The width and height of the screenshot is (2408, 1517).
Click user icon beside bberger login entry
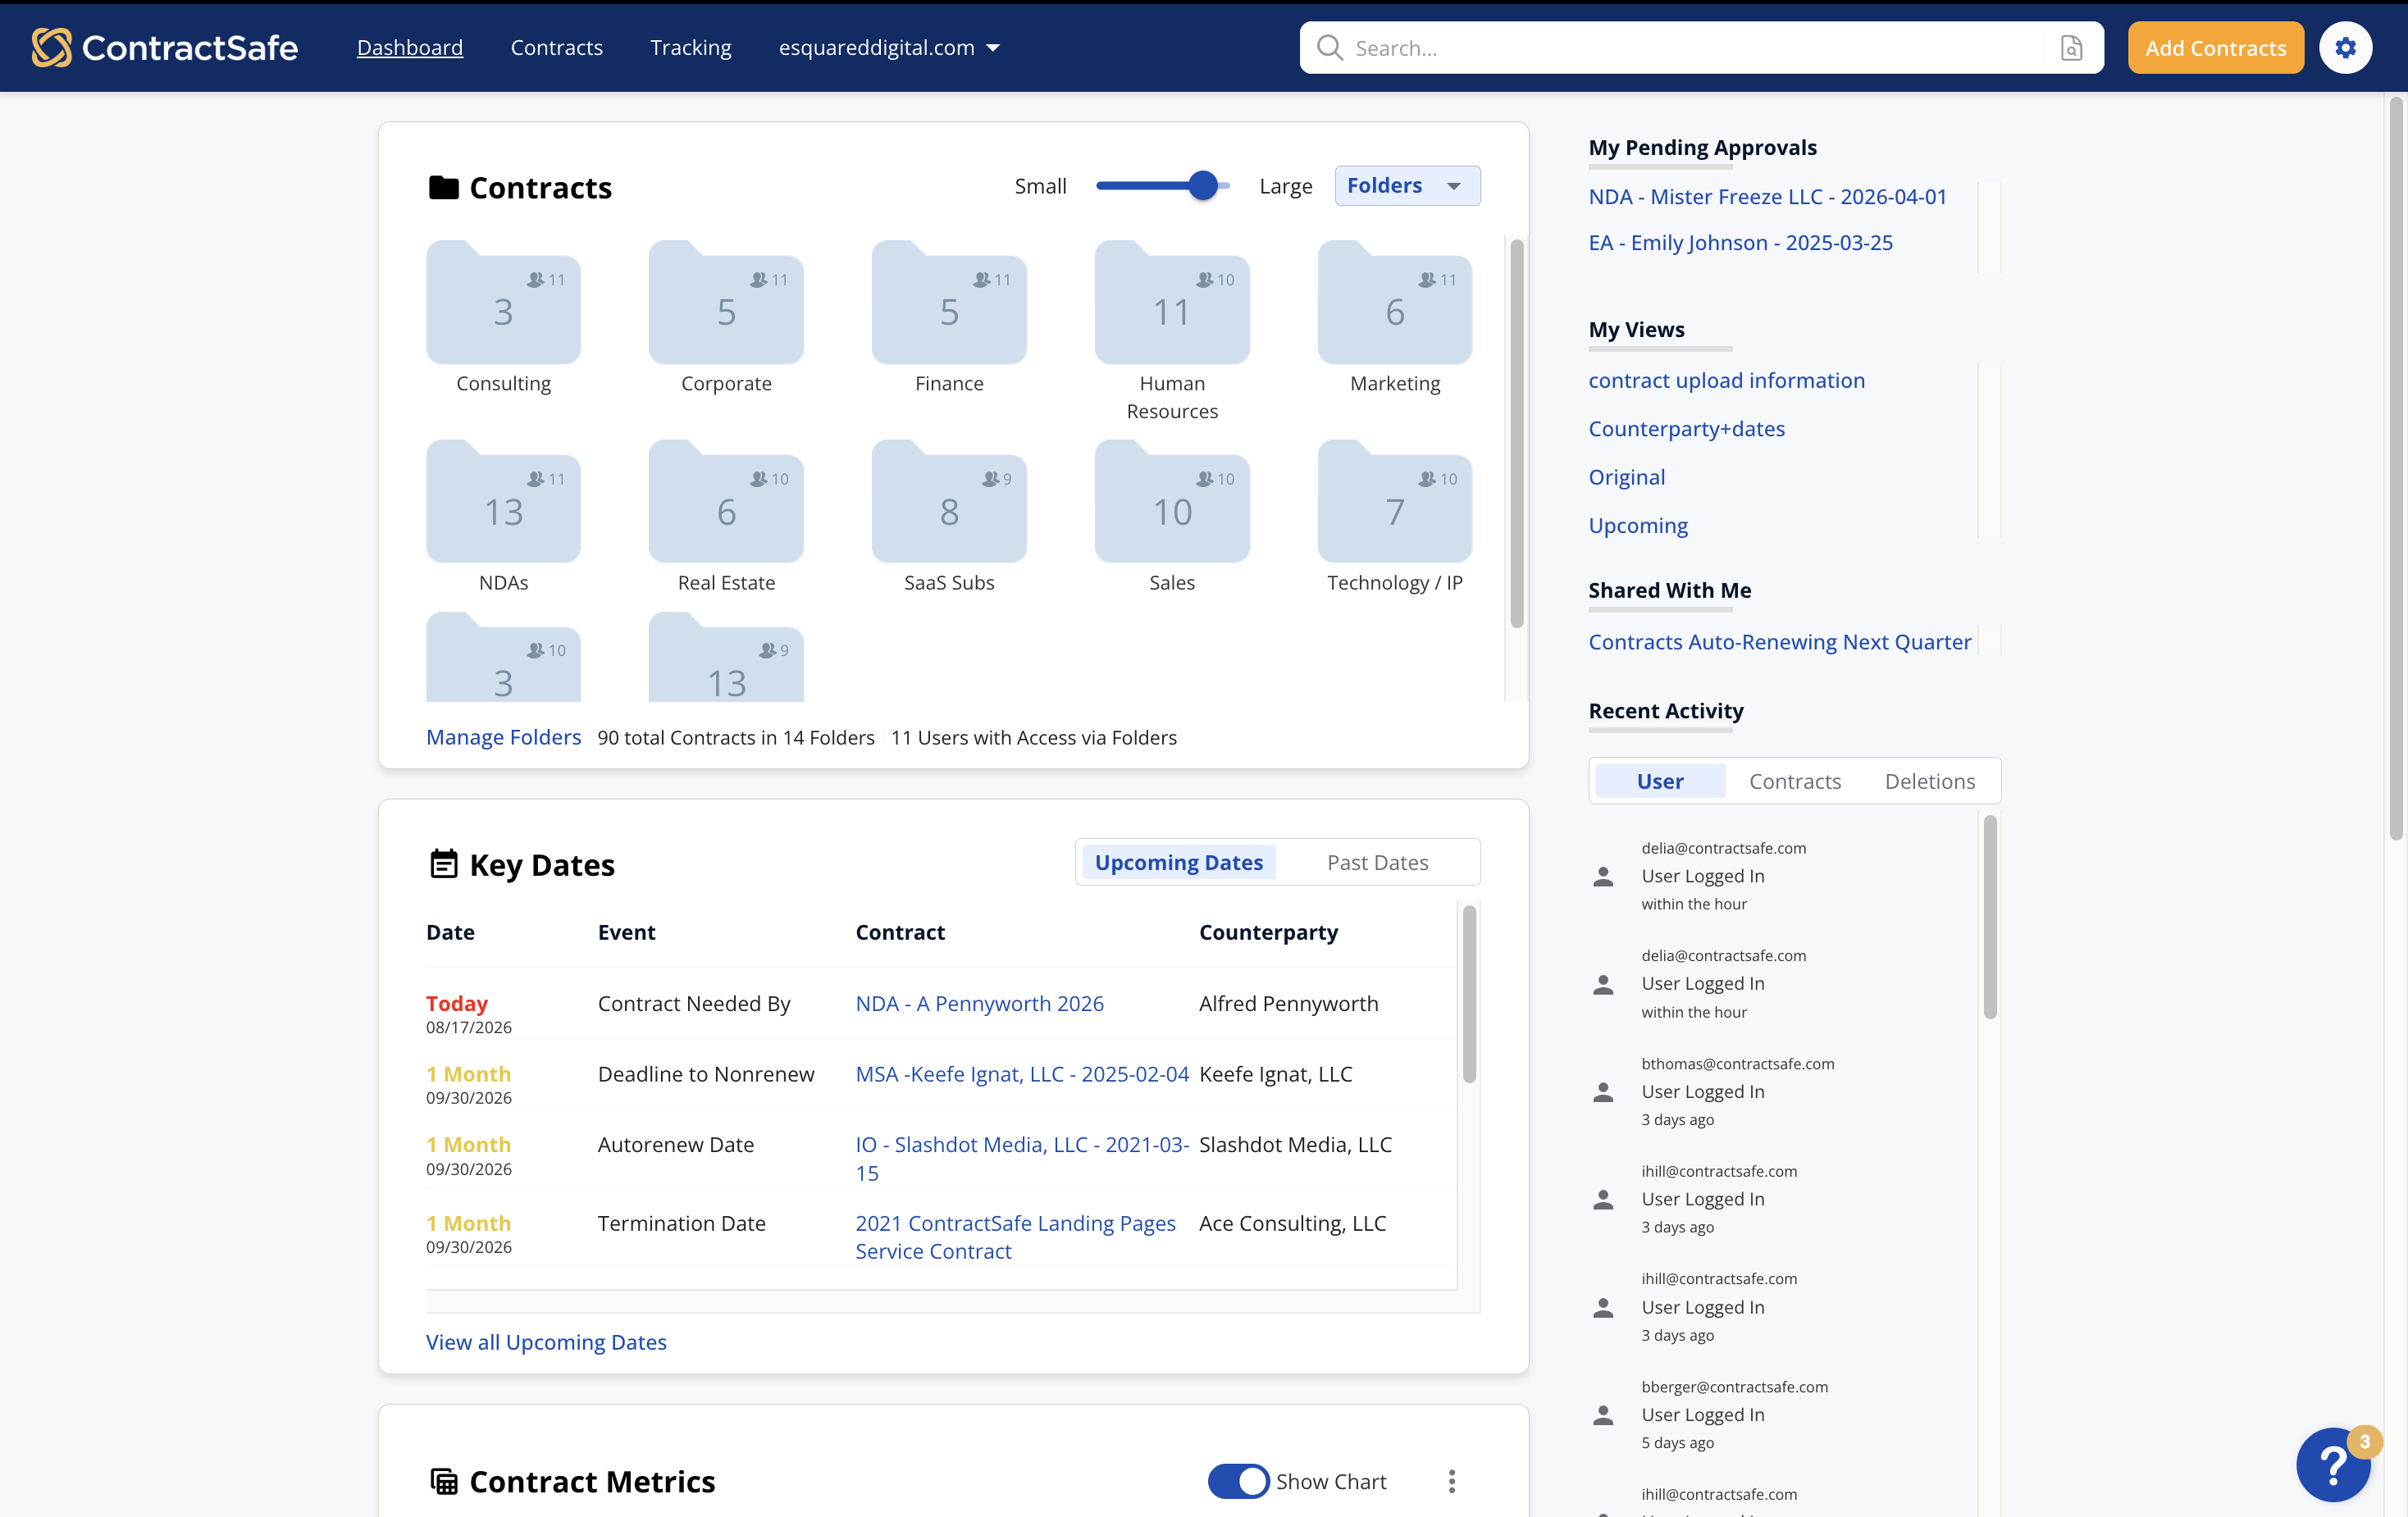1603,1415
